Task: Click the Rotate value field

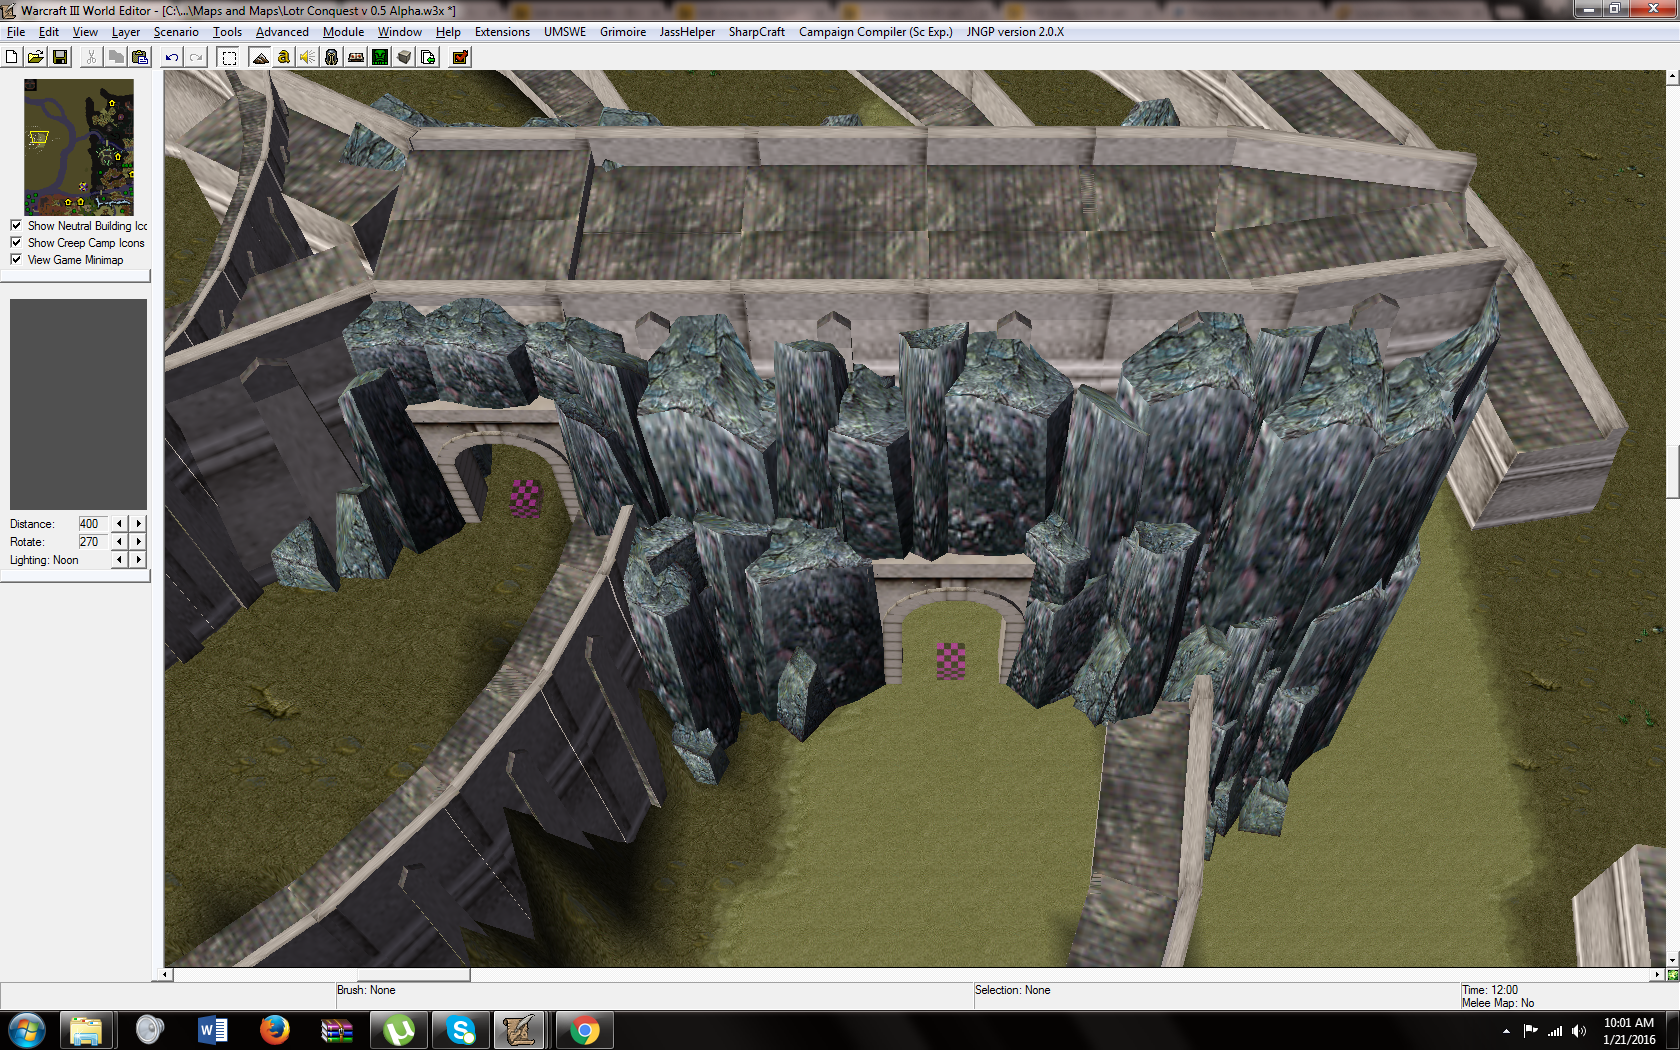Action: [92, 542]
